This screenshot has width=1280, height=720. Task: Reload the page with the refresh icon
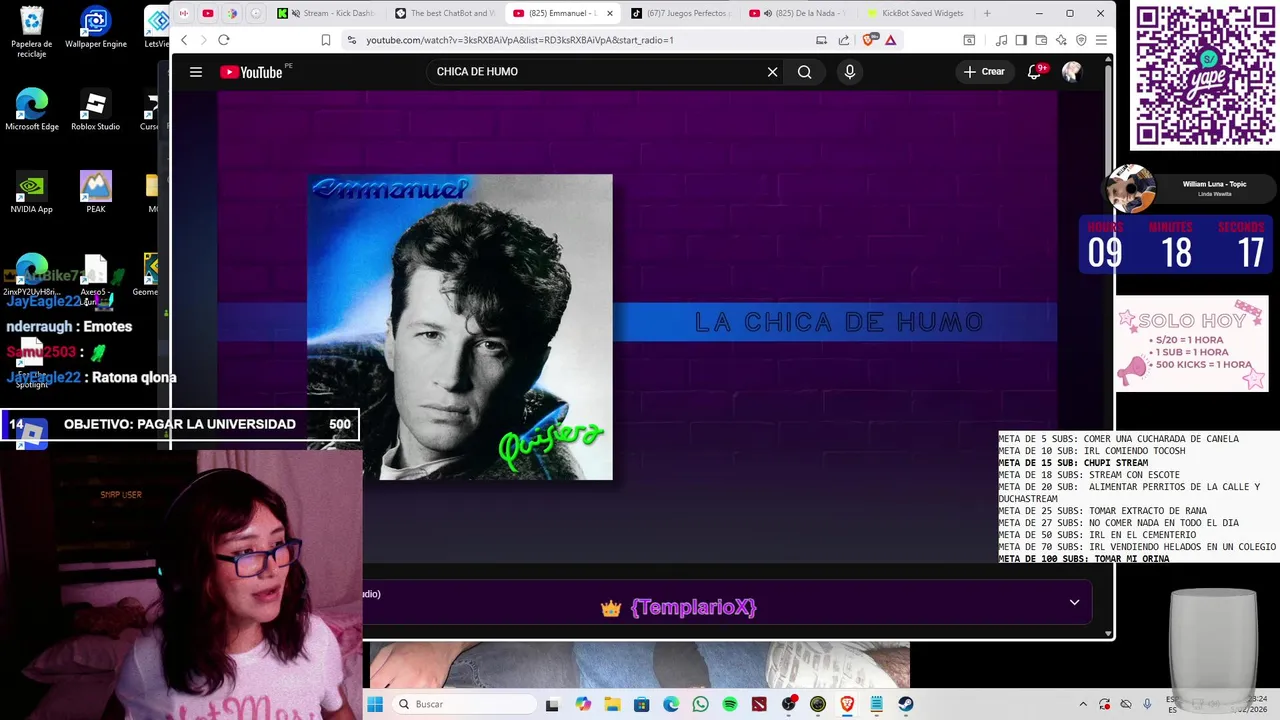[x=224, y=40]
